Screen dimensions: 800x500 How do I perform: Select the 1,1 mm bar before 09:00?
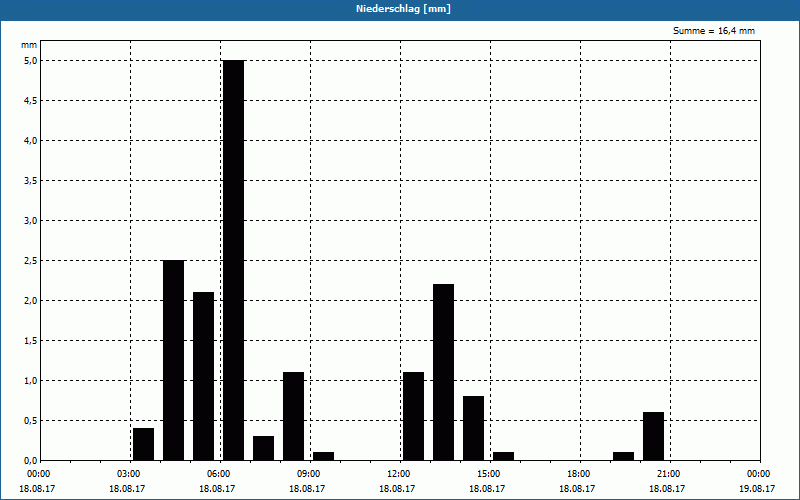pyautogui.click(x=293, y=416)
